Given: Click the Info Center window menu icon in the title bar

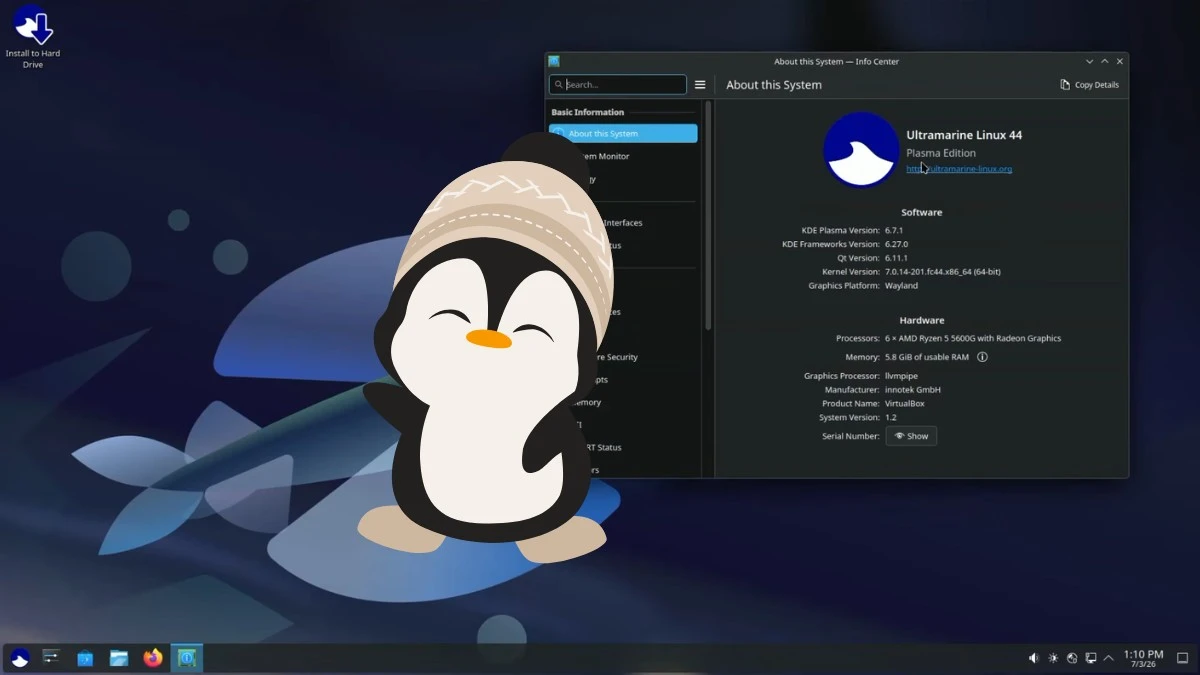Looking at the screenshot, I should coord(554,61).
